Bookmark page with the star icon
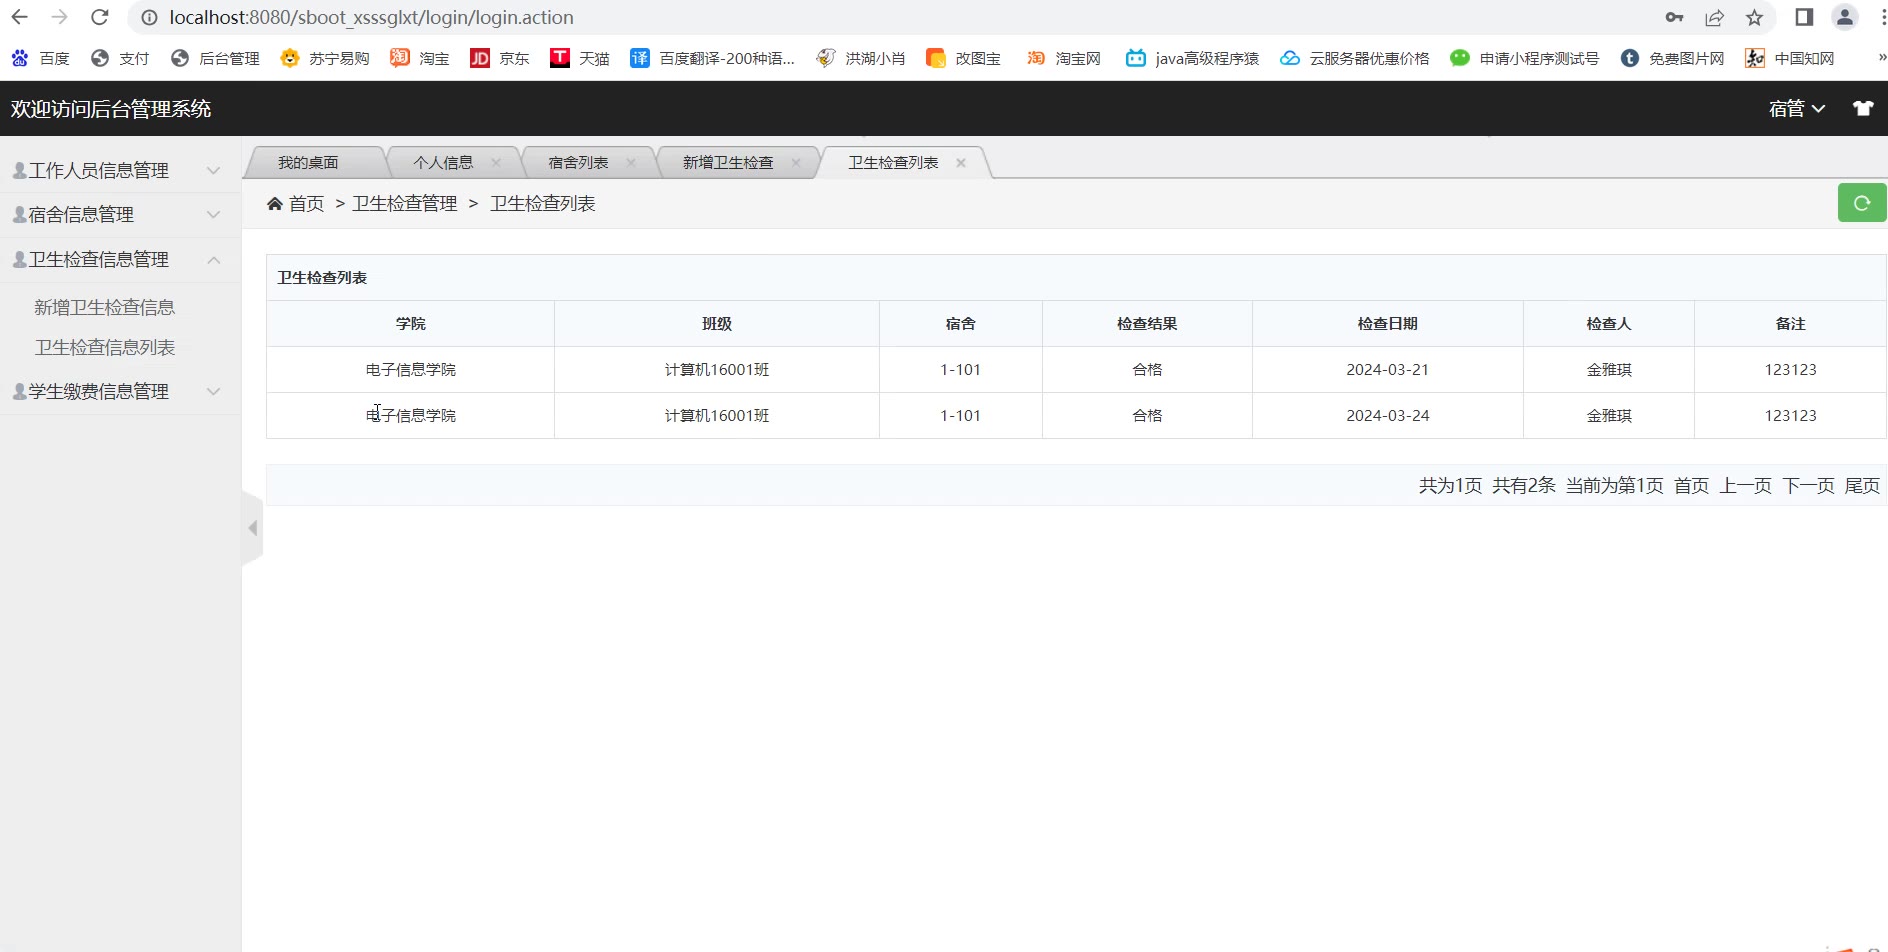Viewport: 1888px width, 952px height. click(1754, 17)
